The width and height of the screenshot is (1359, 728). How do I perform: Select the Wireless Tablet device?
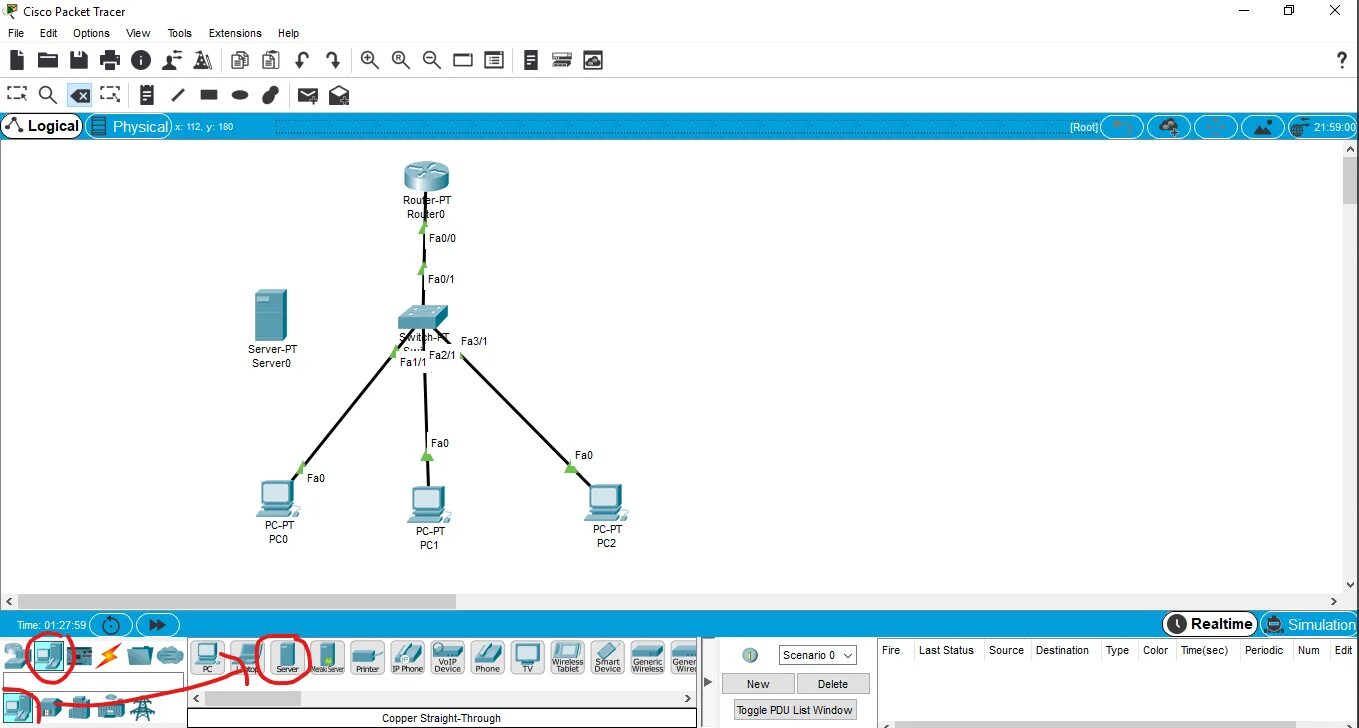(x=567, y=657)
